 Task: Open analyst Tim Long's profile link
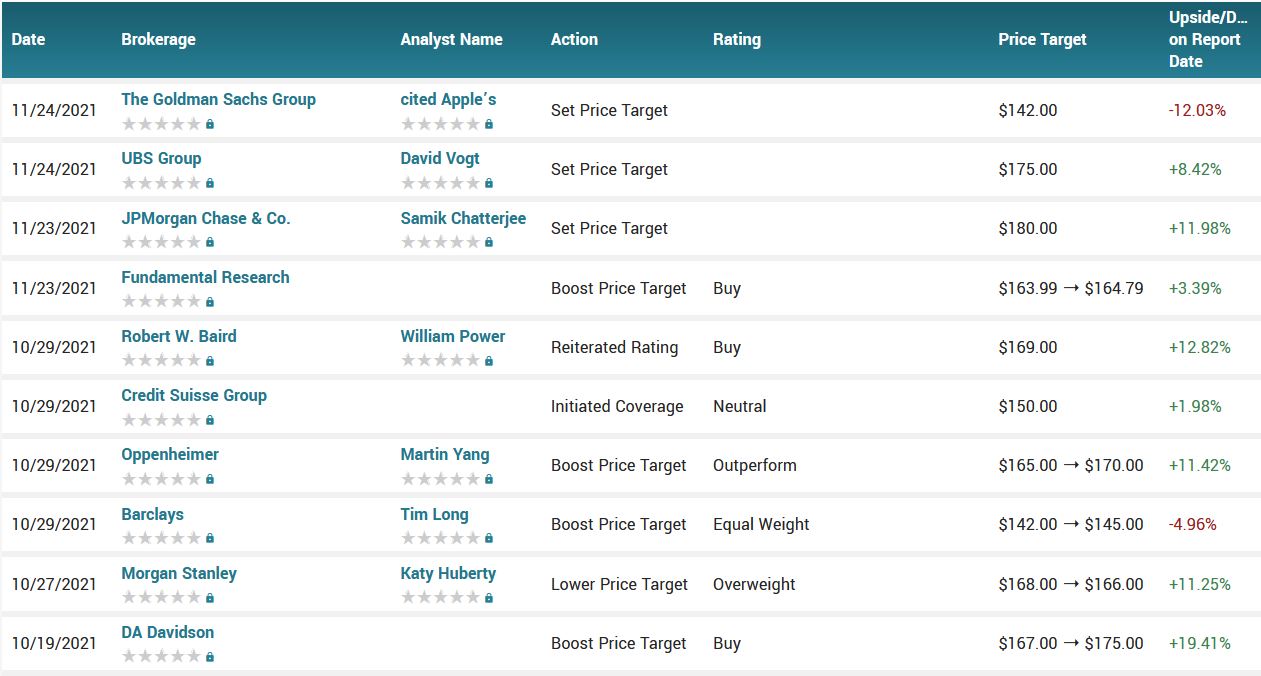coord(434,514)
